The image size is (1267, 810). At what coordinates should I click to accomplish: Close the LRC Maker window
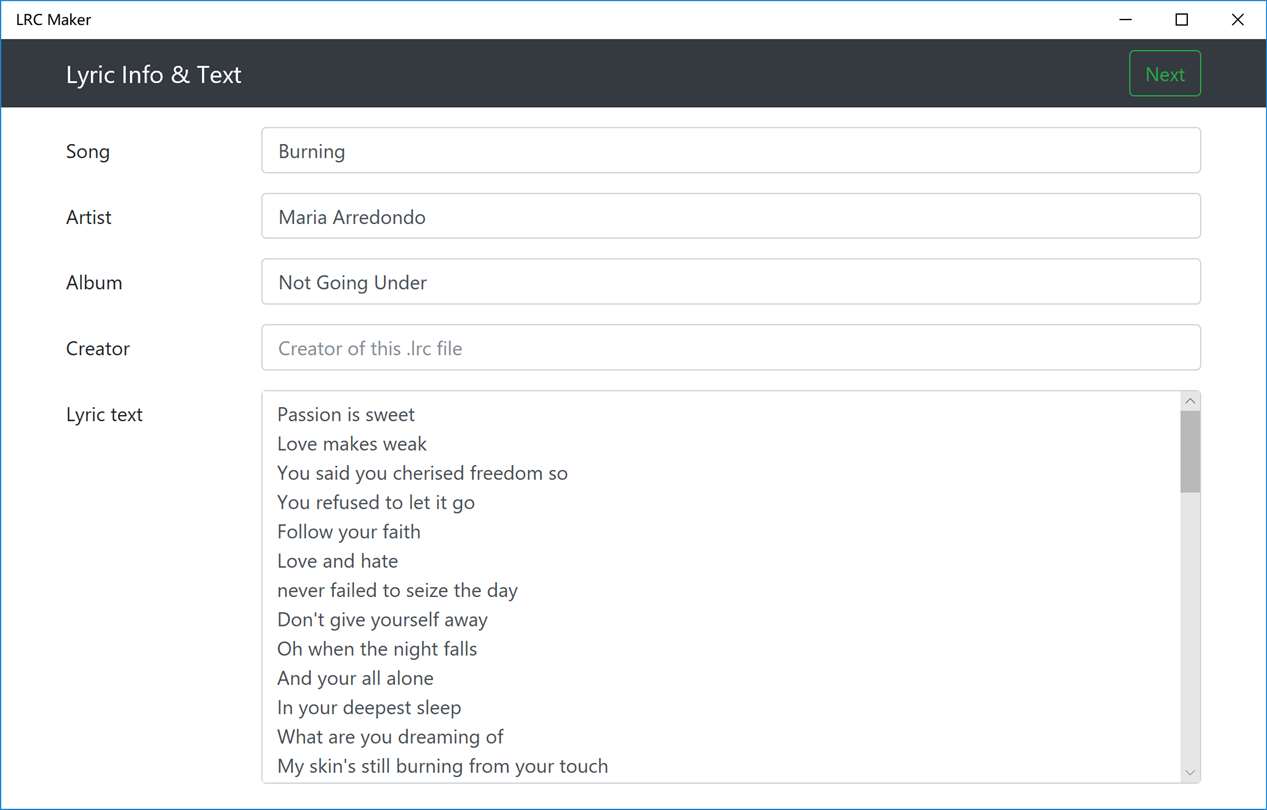point(1238,20)
